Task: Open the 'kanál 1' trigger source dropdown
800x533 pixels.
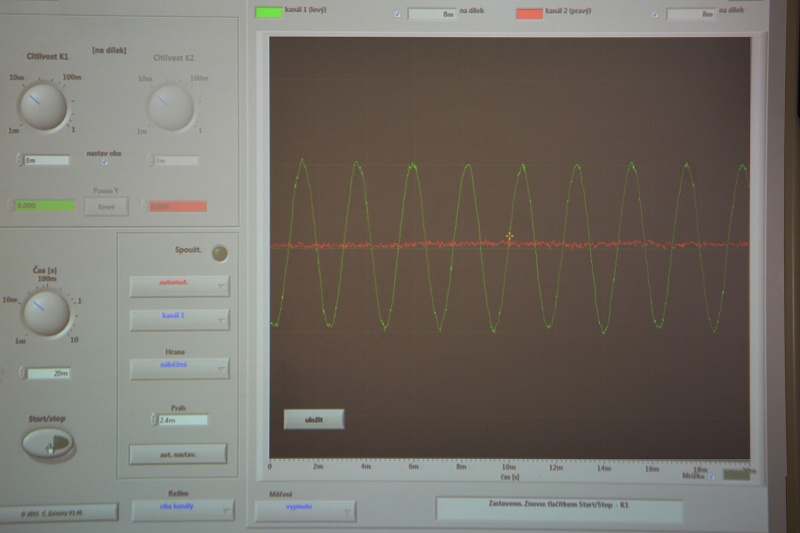Action: coord(179,319)
